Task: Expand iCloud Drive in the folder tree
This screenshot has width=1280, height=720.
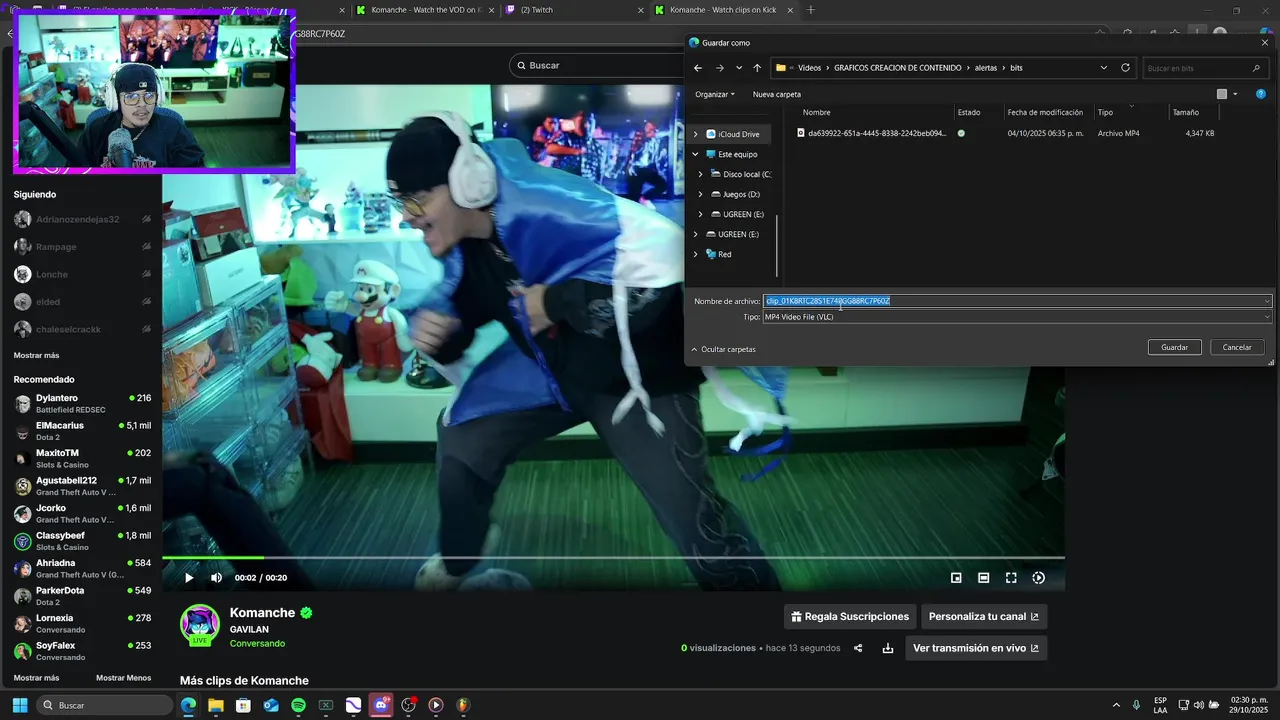Action: click(696, 134)
